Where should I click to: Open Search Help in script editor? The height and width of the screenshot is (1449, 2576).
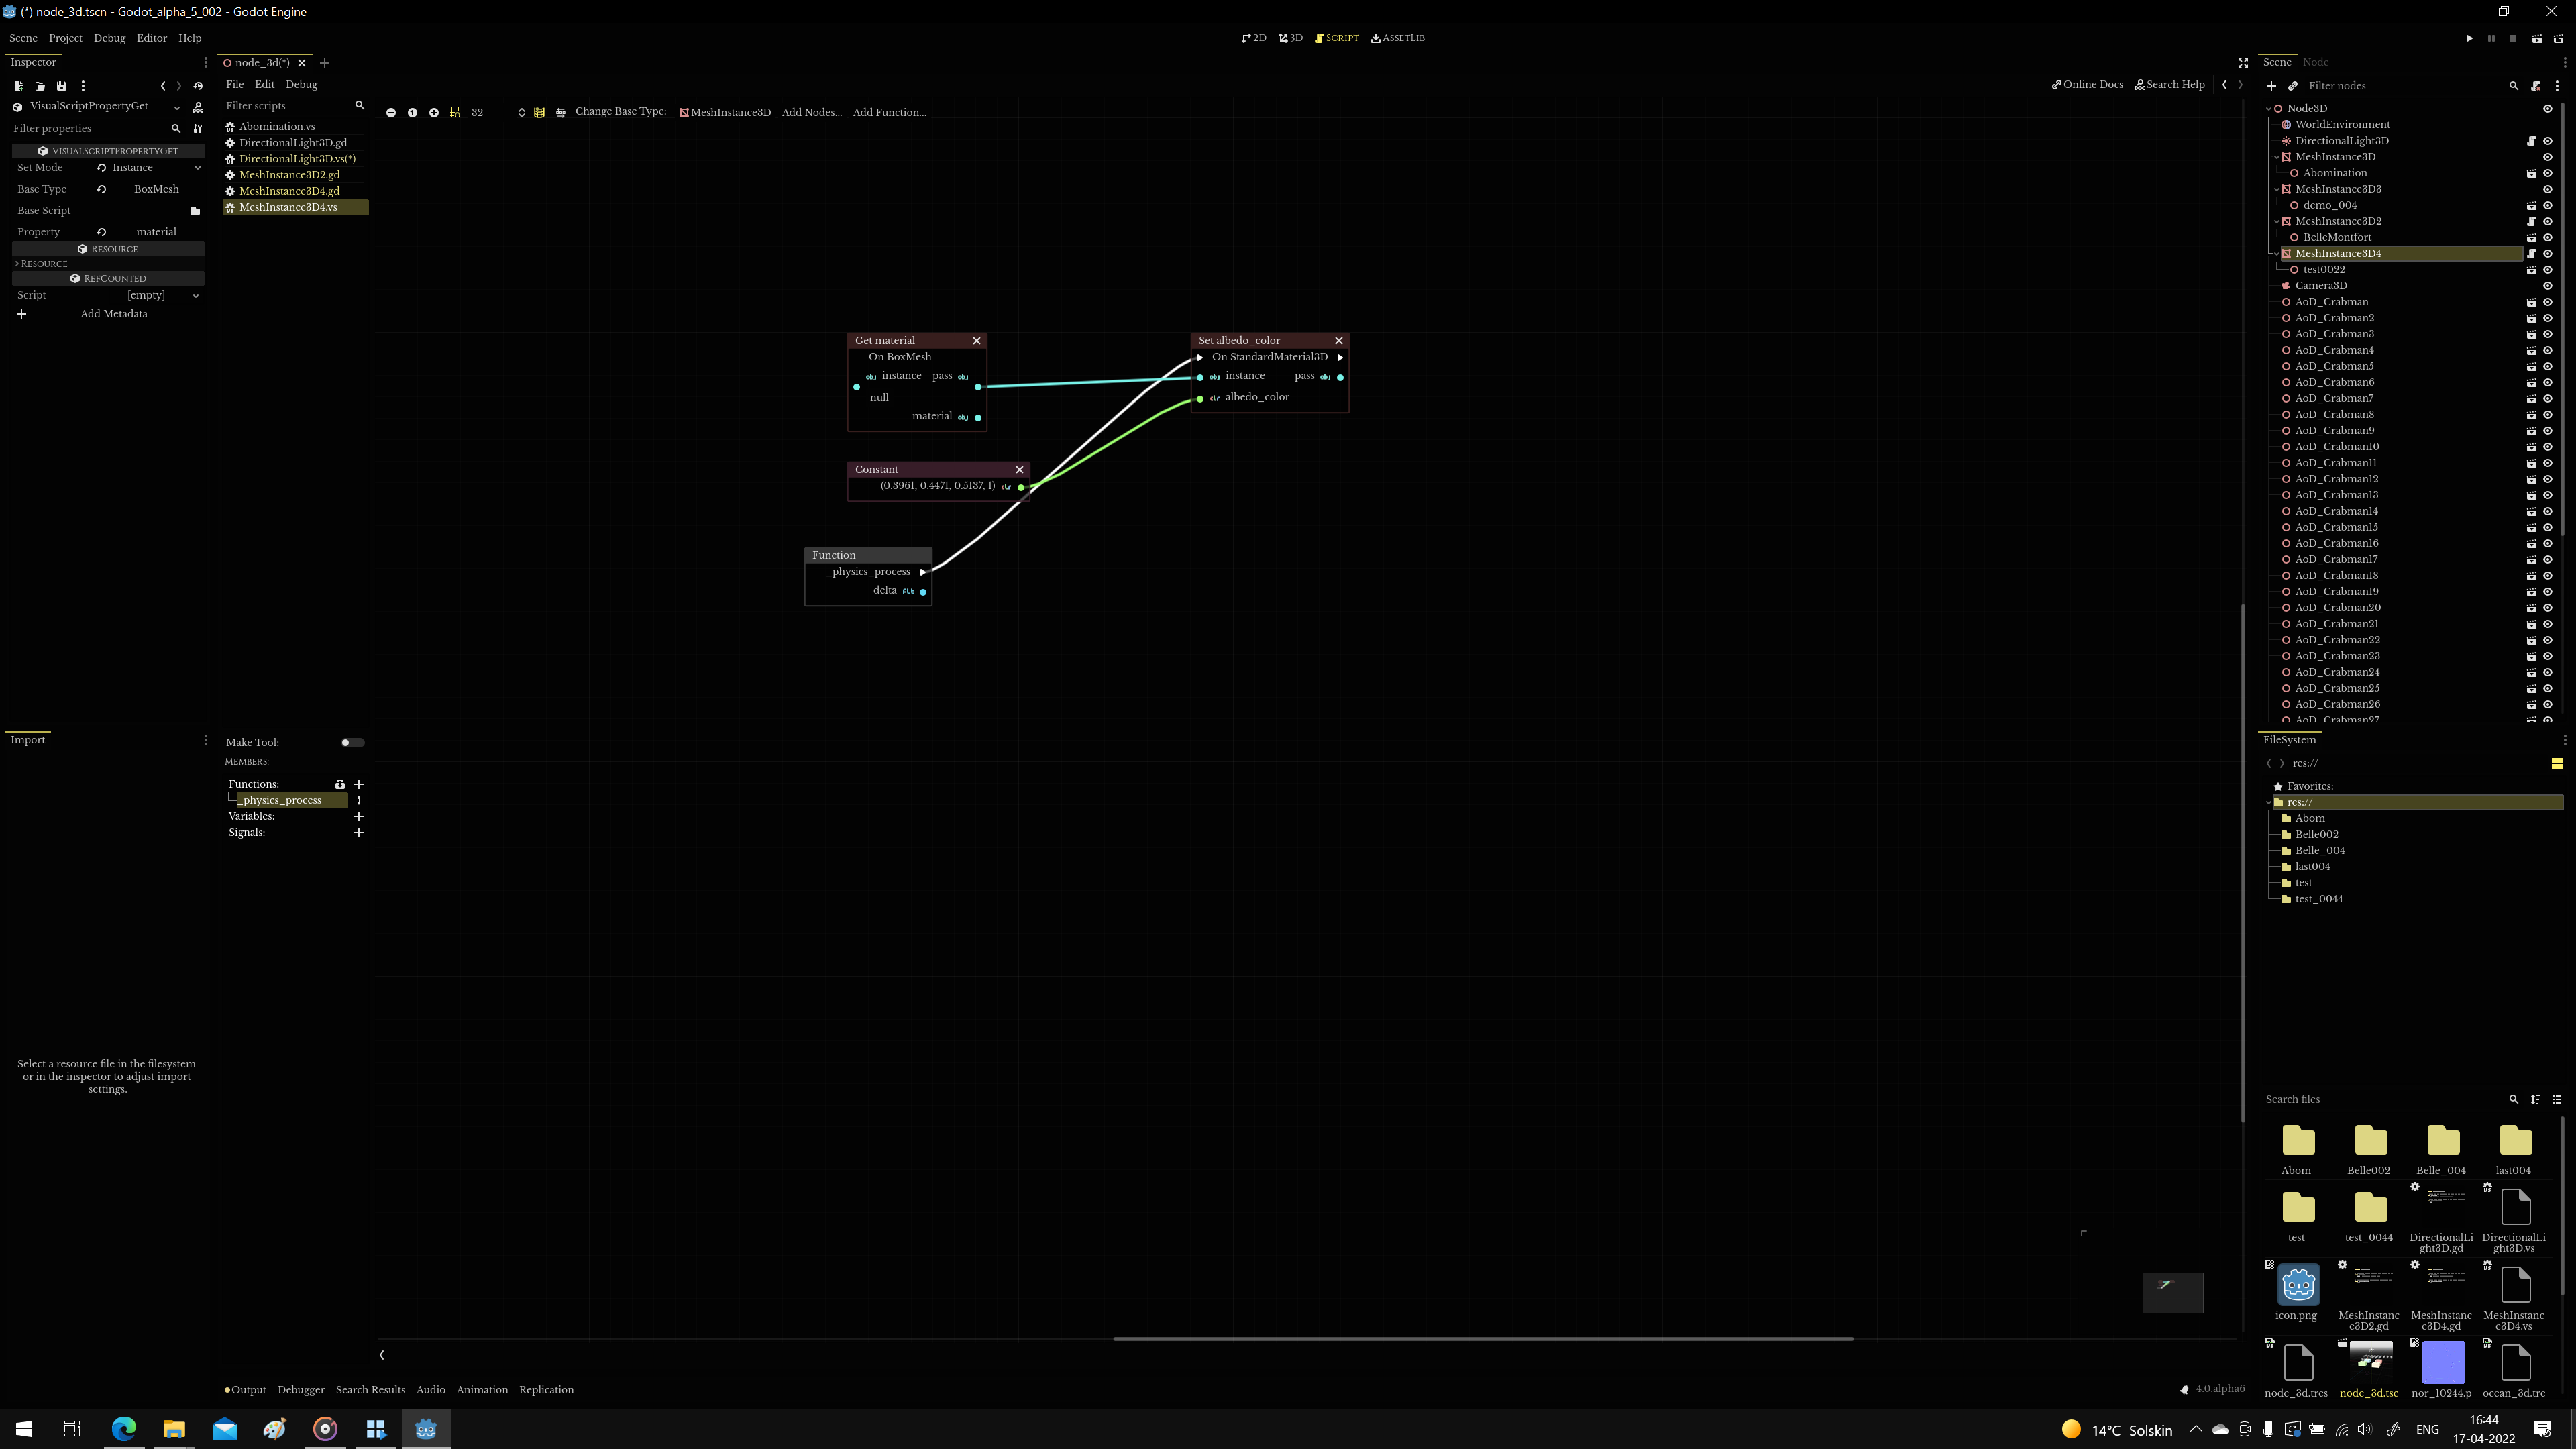coord(2169,84)
